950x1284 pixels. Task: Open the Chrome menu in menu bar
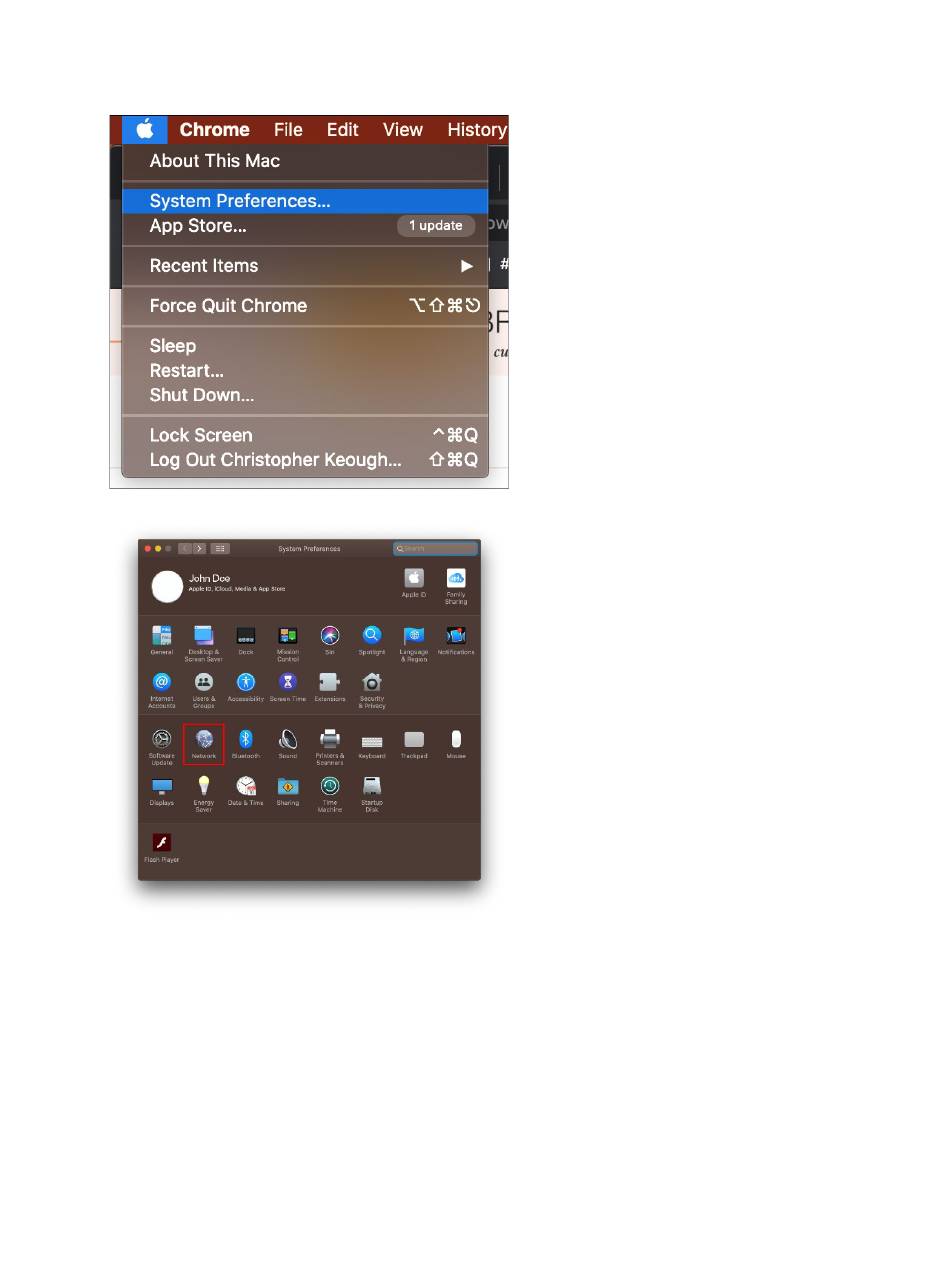coord(214,129)
